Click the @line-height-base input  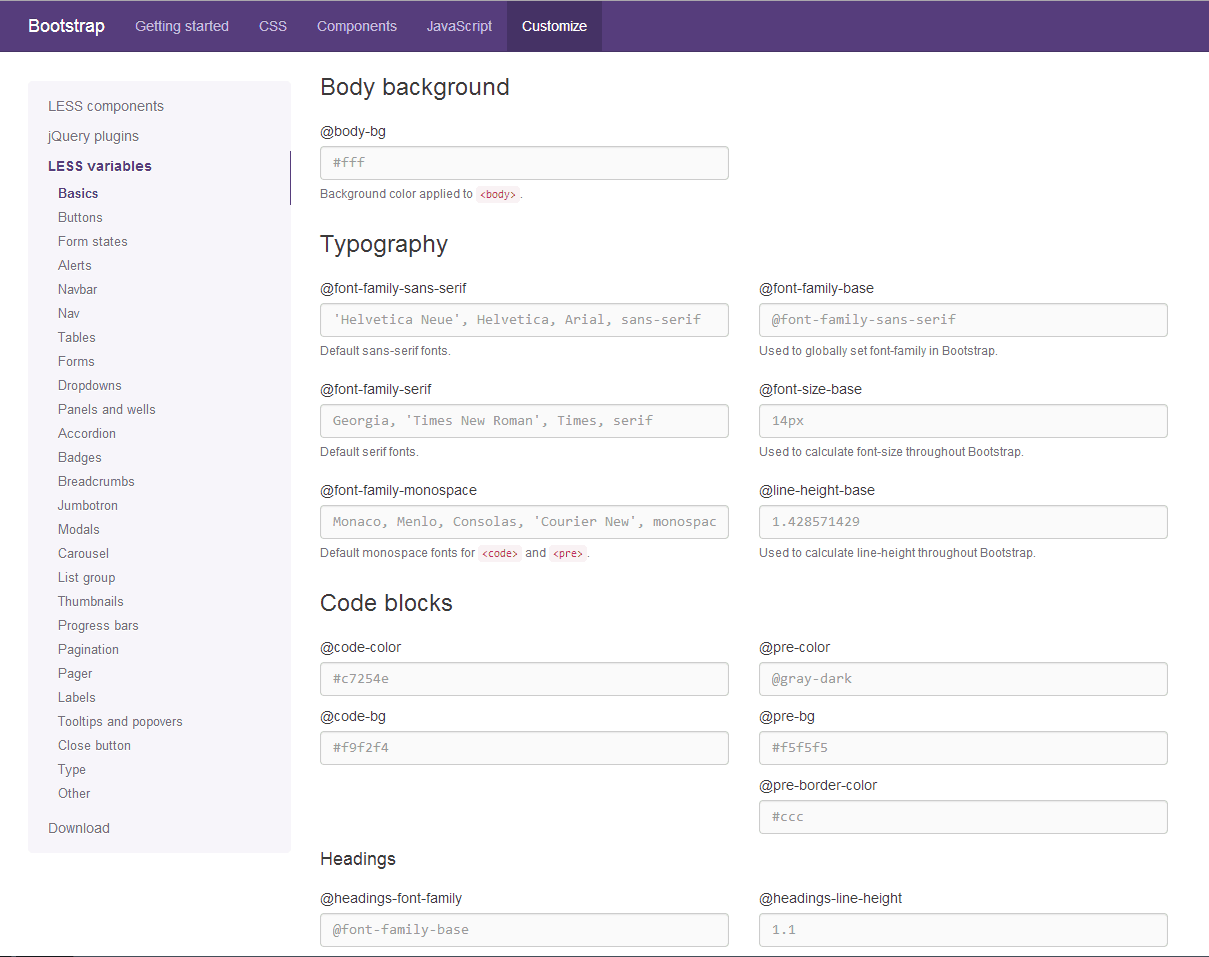click(962, 522)
